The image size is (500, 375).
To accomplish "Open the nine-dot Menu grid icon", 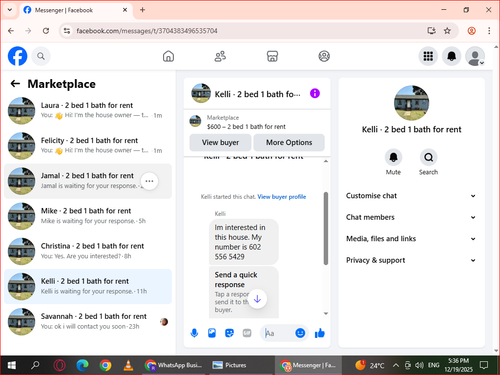I will tap(428, 56).
